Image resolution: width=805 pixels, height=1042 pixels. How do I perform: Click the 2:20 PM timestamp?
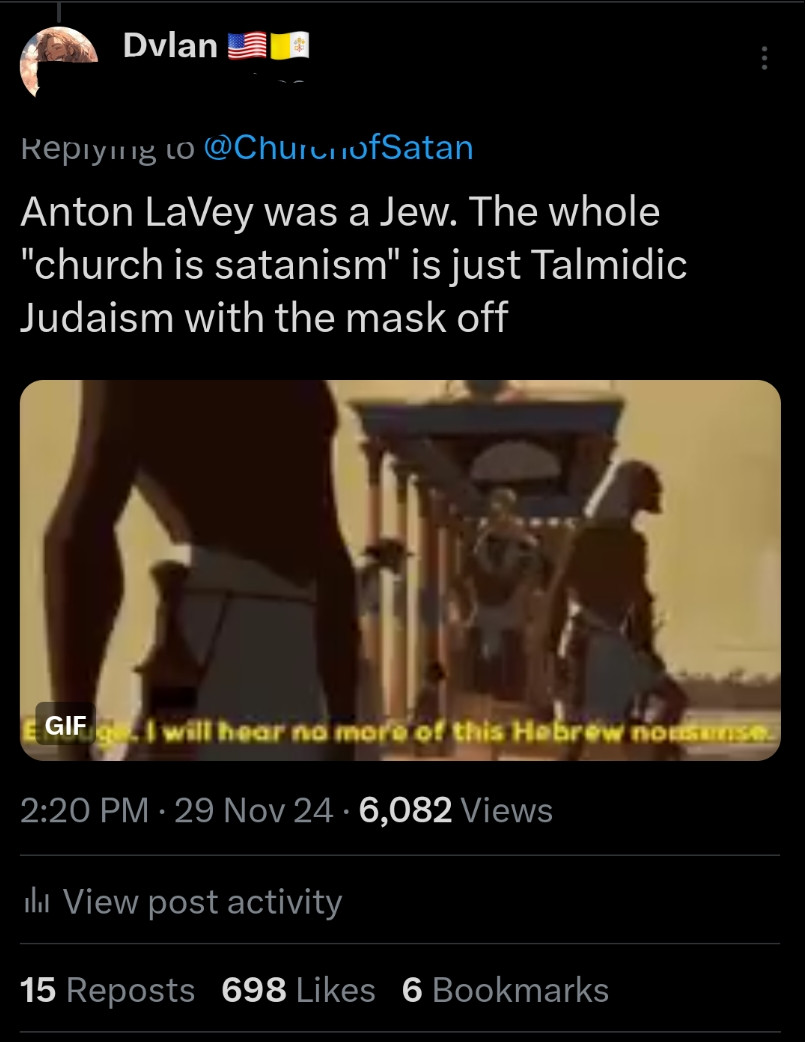pos(84,810)
